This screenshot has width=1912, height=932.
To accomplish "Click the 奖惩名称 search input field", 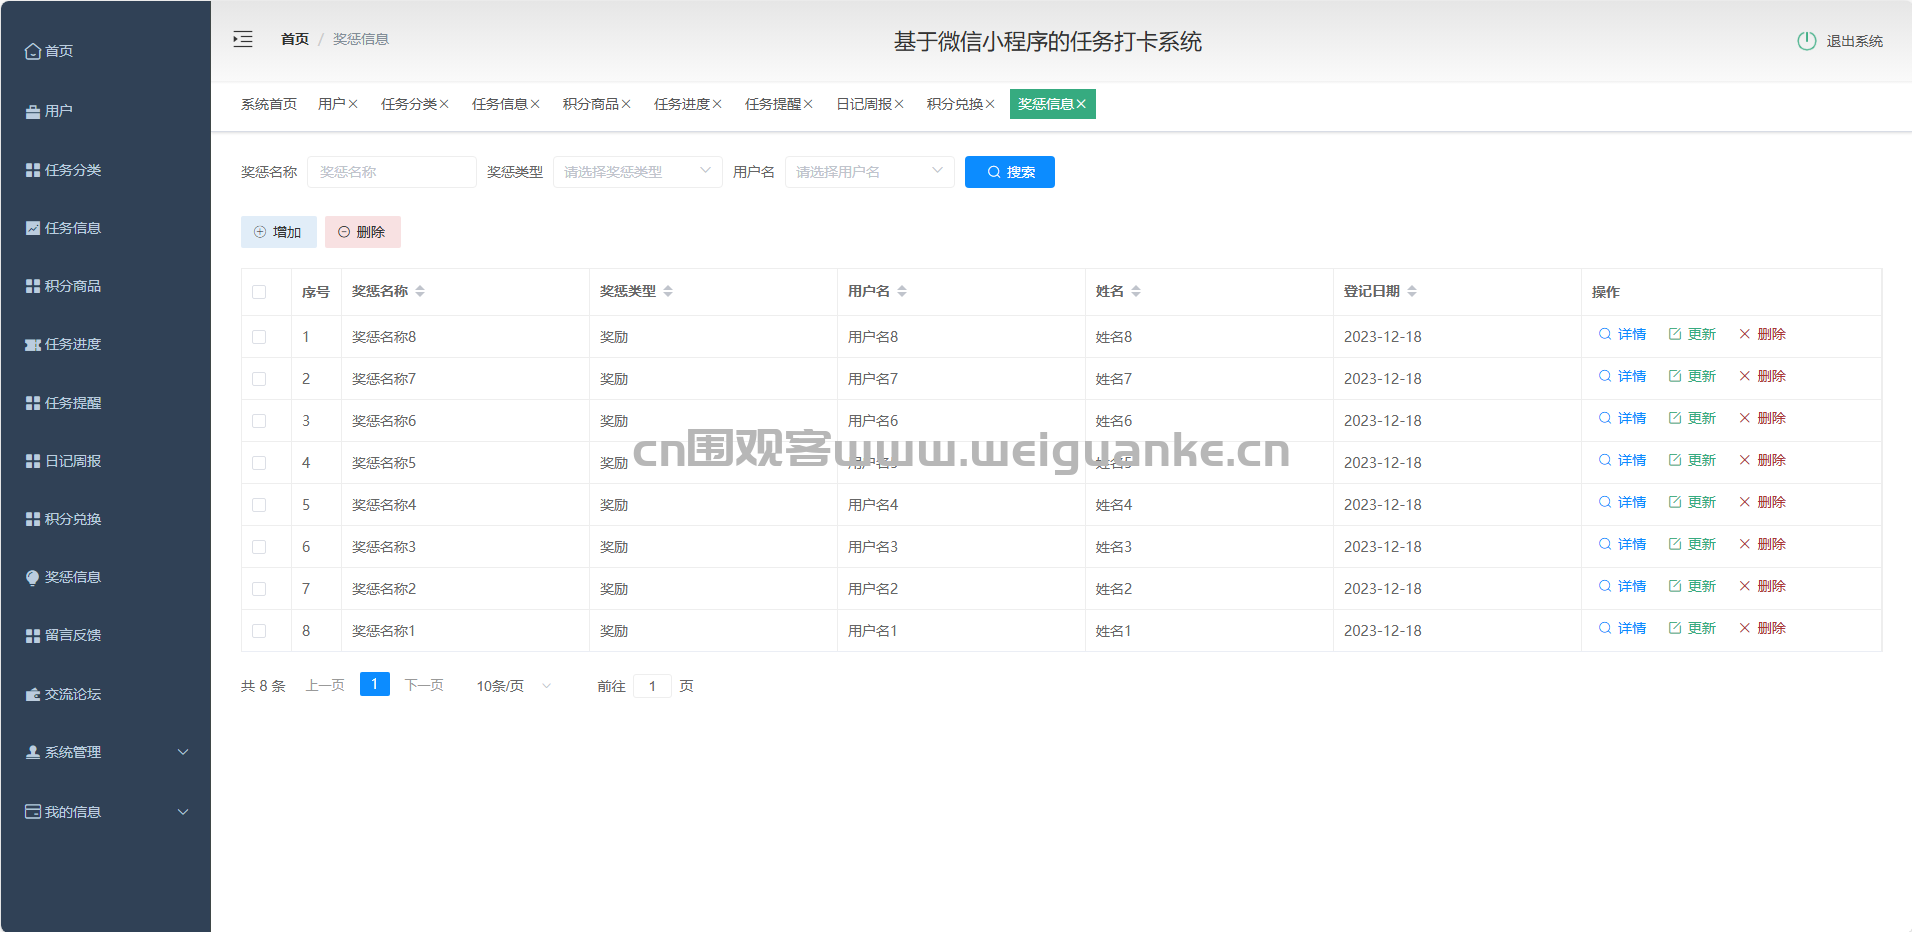I will [391, 172].
